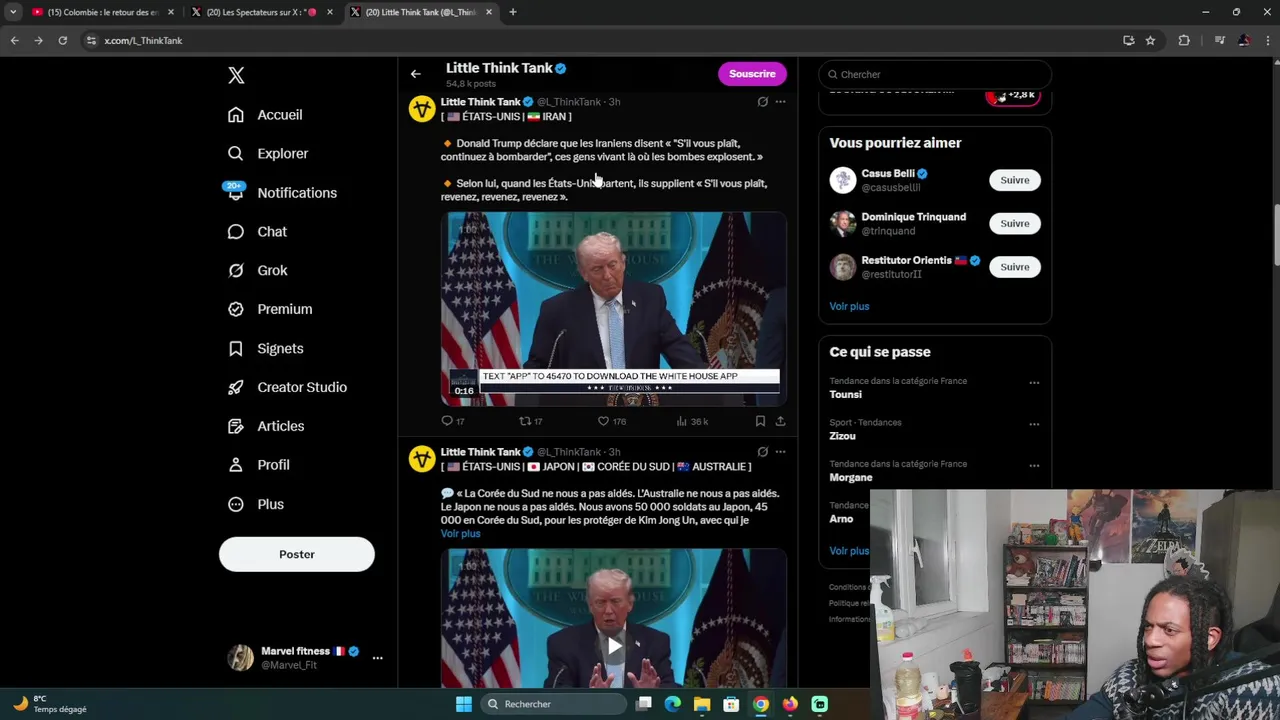This screenshot has height=720, width=1280.
Task: Expand the Plus more options menu
Action: point(256,504)
